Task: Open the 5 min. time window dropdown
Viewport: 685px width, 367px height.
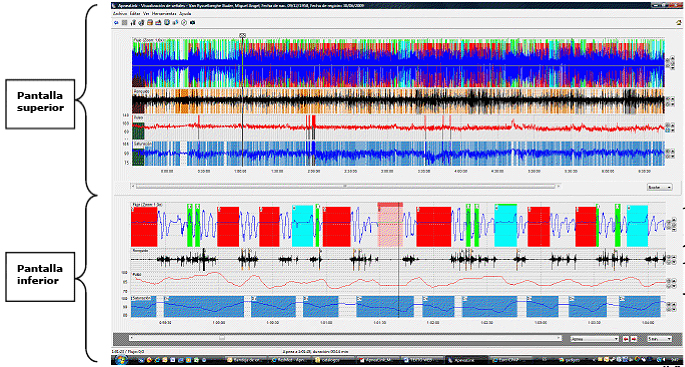Action: pyautogui.click(x=660, y=339)
